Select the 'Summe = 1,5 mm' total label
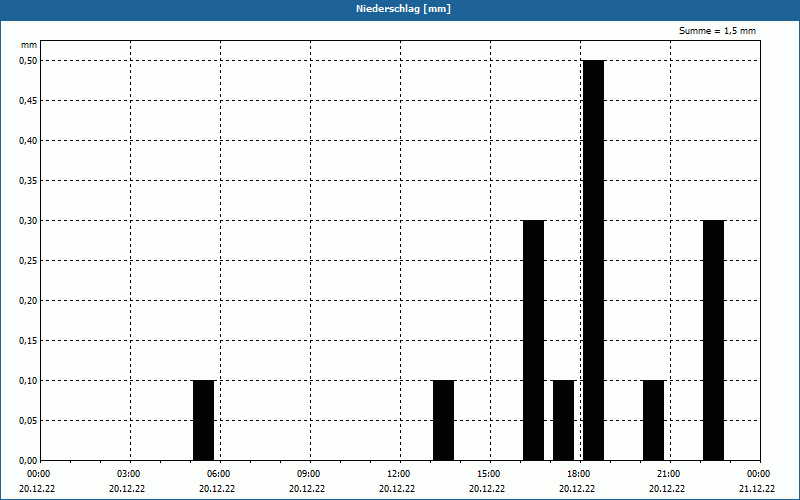 pyautogui.click(x=717, y=31)
